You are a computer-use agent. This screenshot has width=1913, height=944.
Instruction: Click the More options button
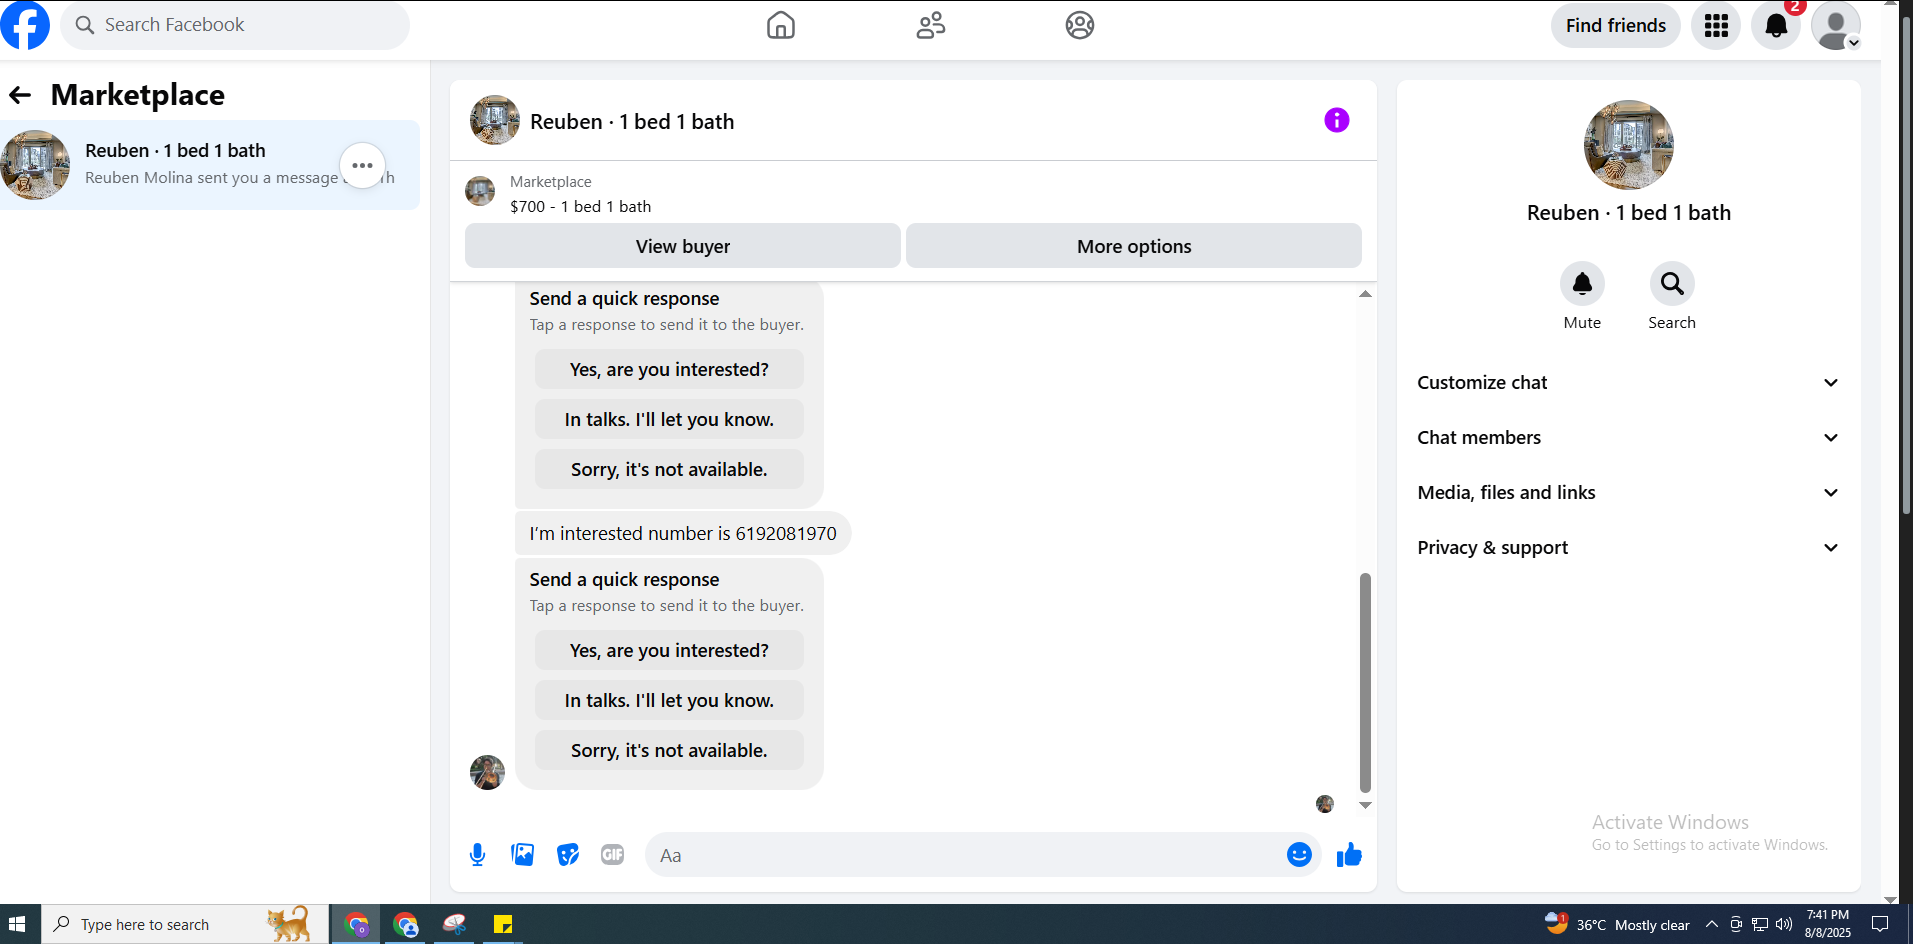[x=1134, y=246]
